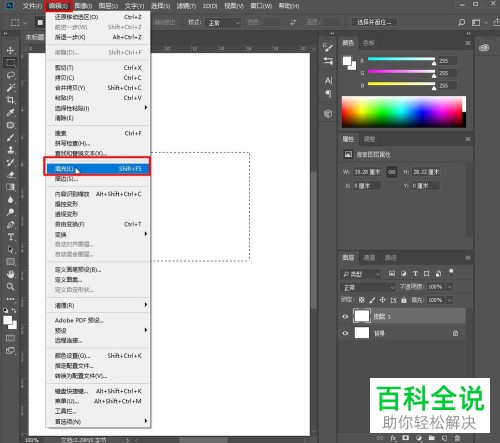Click the fx layer style icon
Image resolution: width=500 pixels, height=443 pixels.
(393, 438)
